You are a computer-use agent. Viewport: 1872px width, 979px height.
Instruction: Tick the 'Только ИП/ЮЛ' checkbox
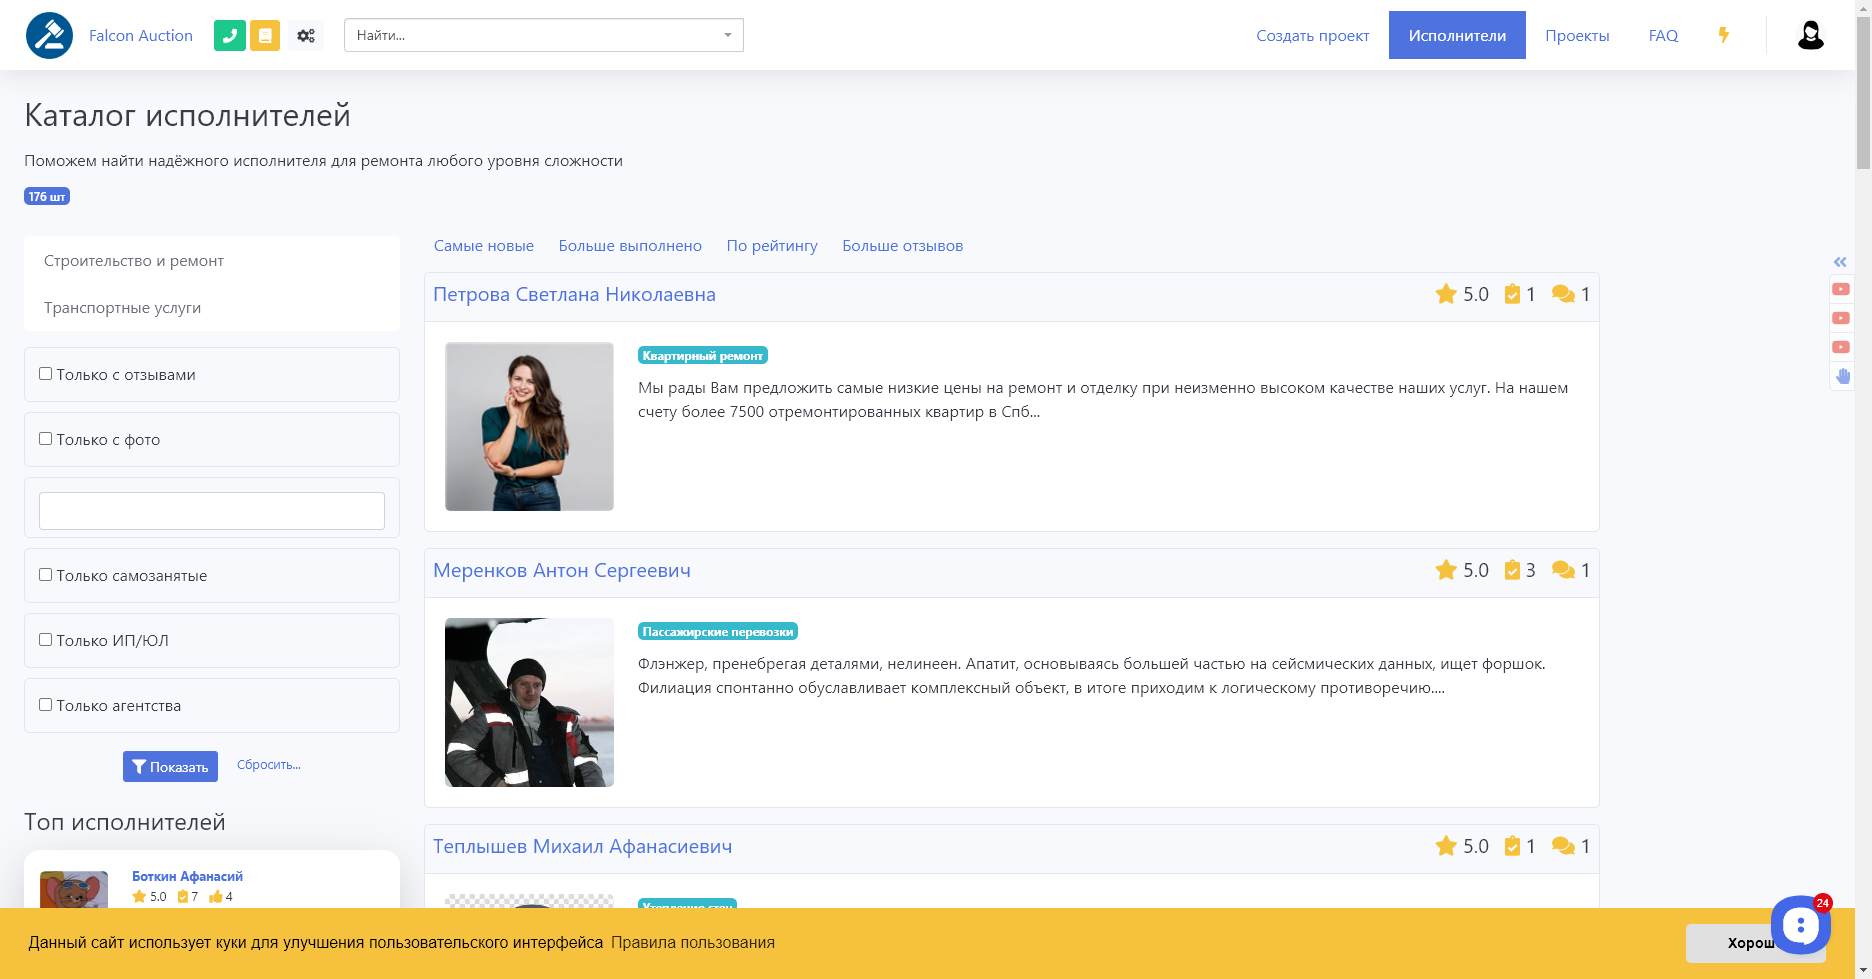click(46, 640)
